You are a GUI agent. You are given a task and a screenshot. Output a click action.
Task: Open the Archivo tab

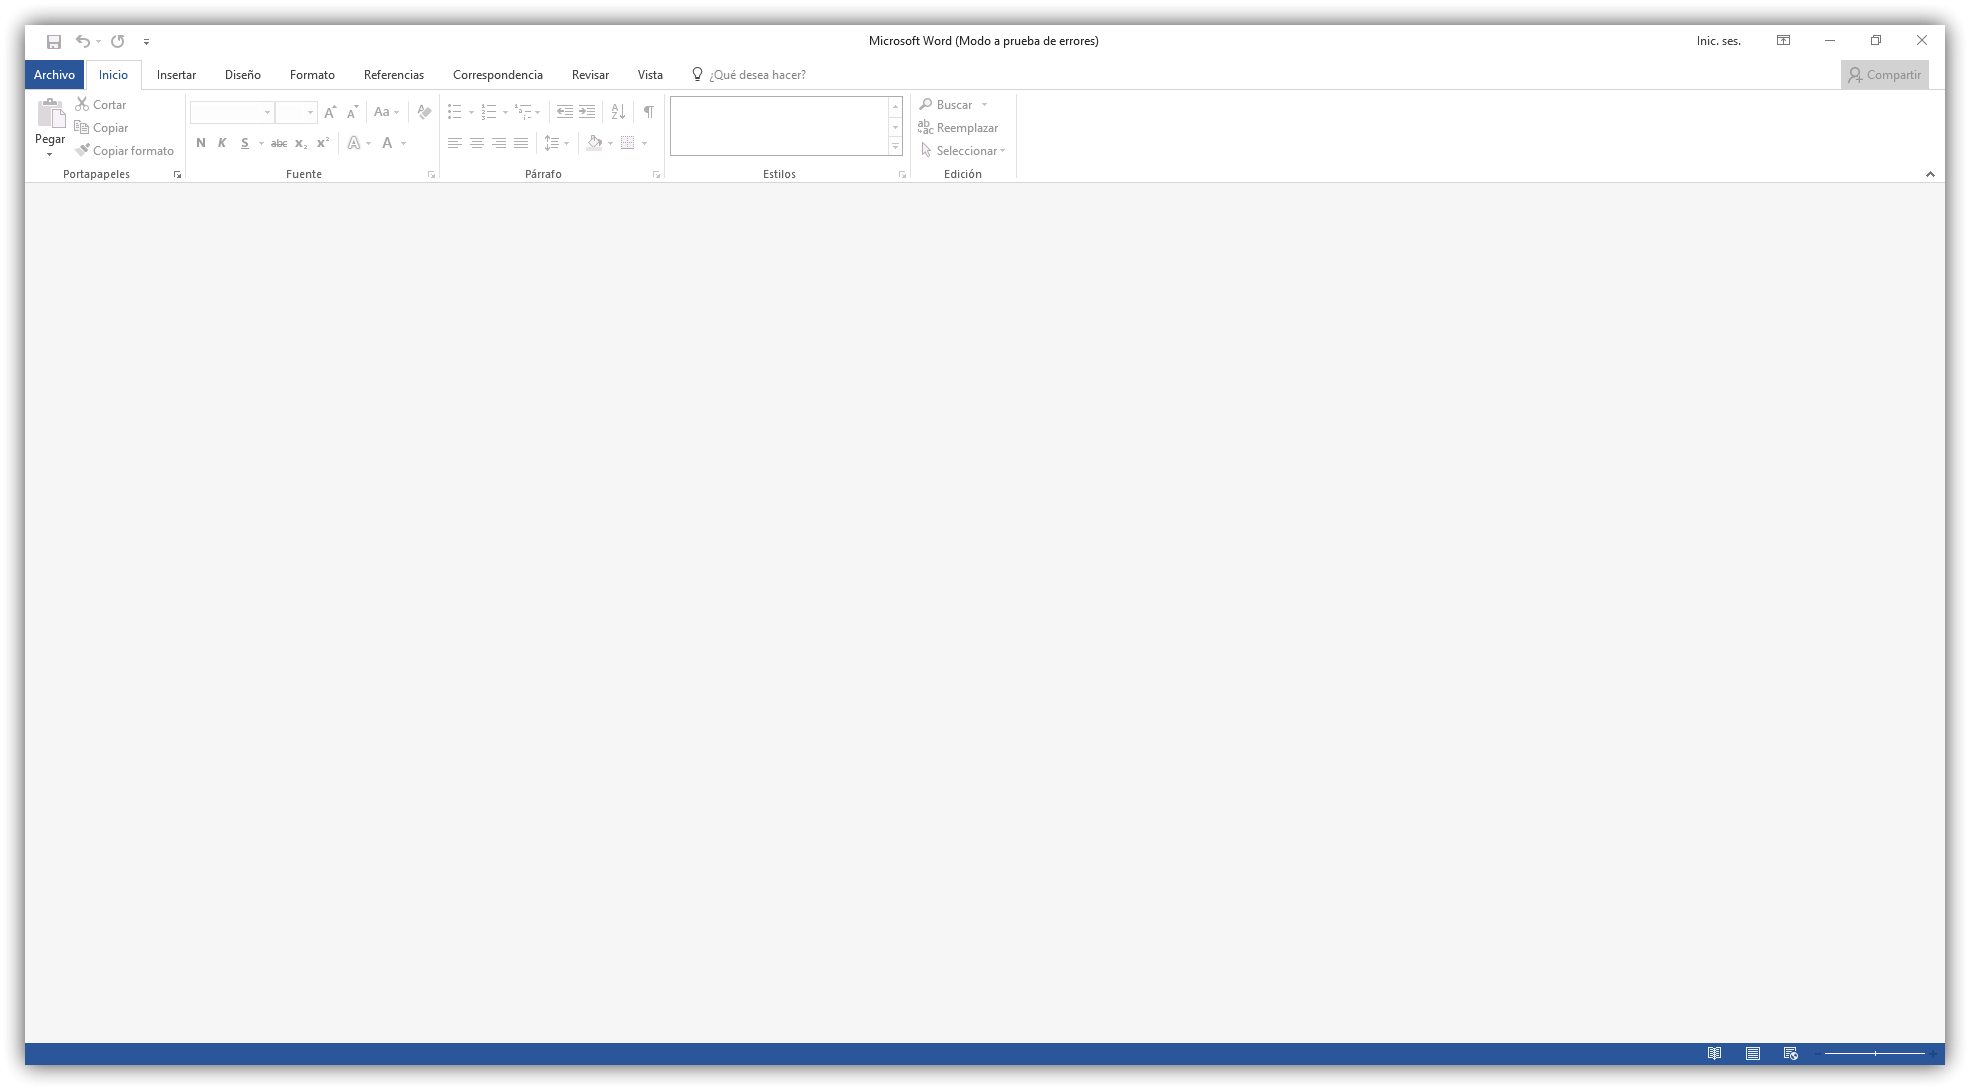coord(54,75)
